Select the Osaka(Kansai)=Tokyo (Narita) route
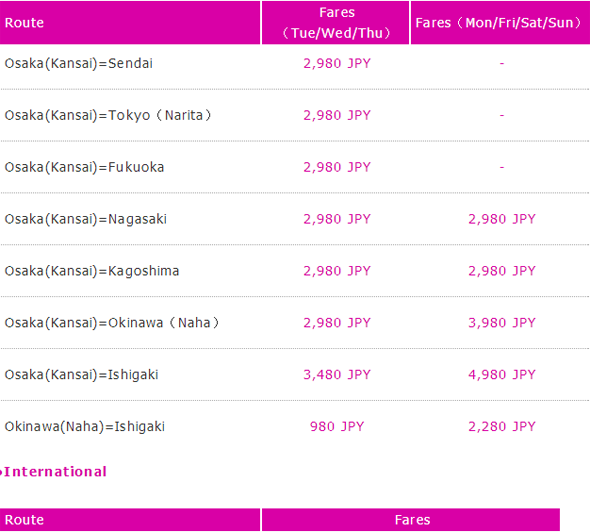 tap(108, 116)
